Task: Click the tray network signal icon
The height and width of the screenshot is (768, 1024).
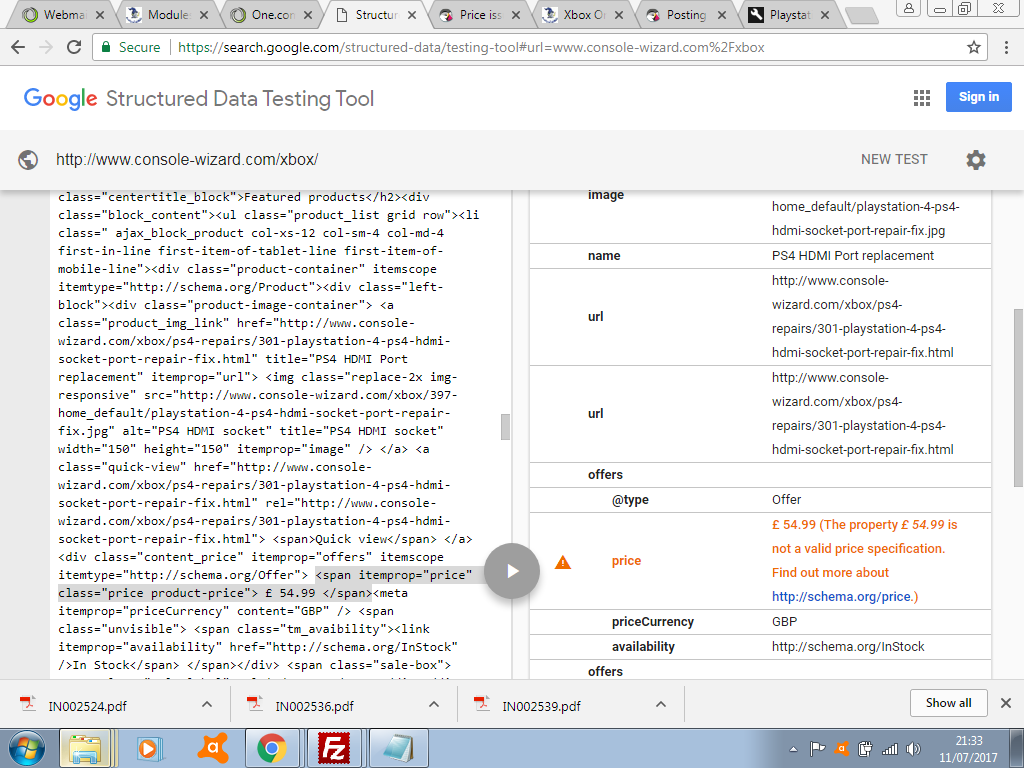Action: [889, 749]
